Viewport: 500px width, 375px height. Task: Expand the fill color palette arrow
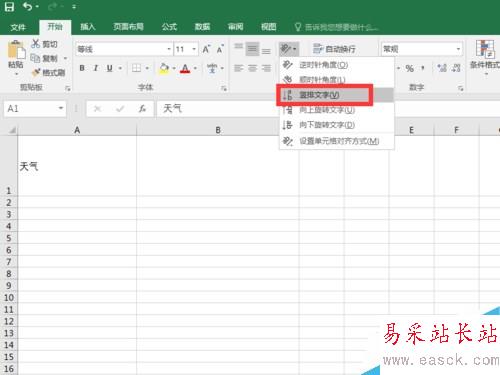(x=174, y=68)
